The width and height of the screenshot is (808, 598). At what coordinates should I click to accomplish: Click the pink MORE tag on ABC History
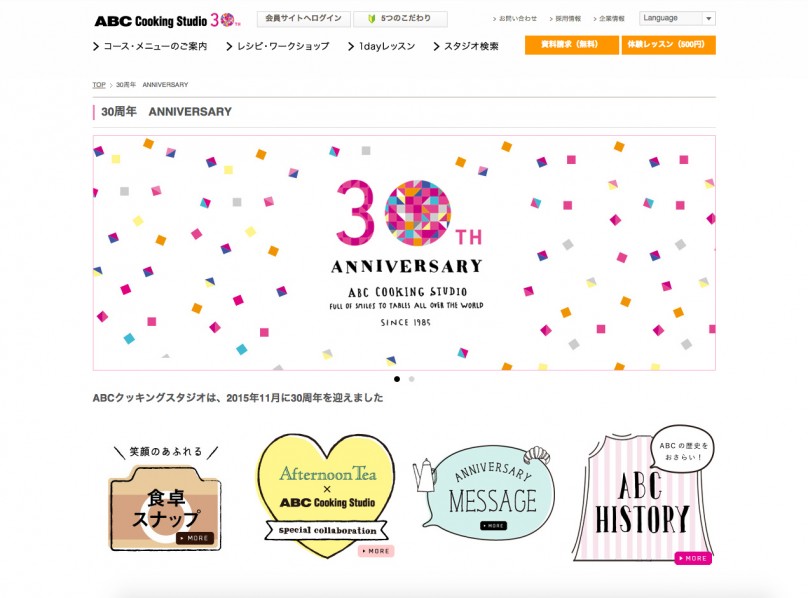[x=693, y=558]
